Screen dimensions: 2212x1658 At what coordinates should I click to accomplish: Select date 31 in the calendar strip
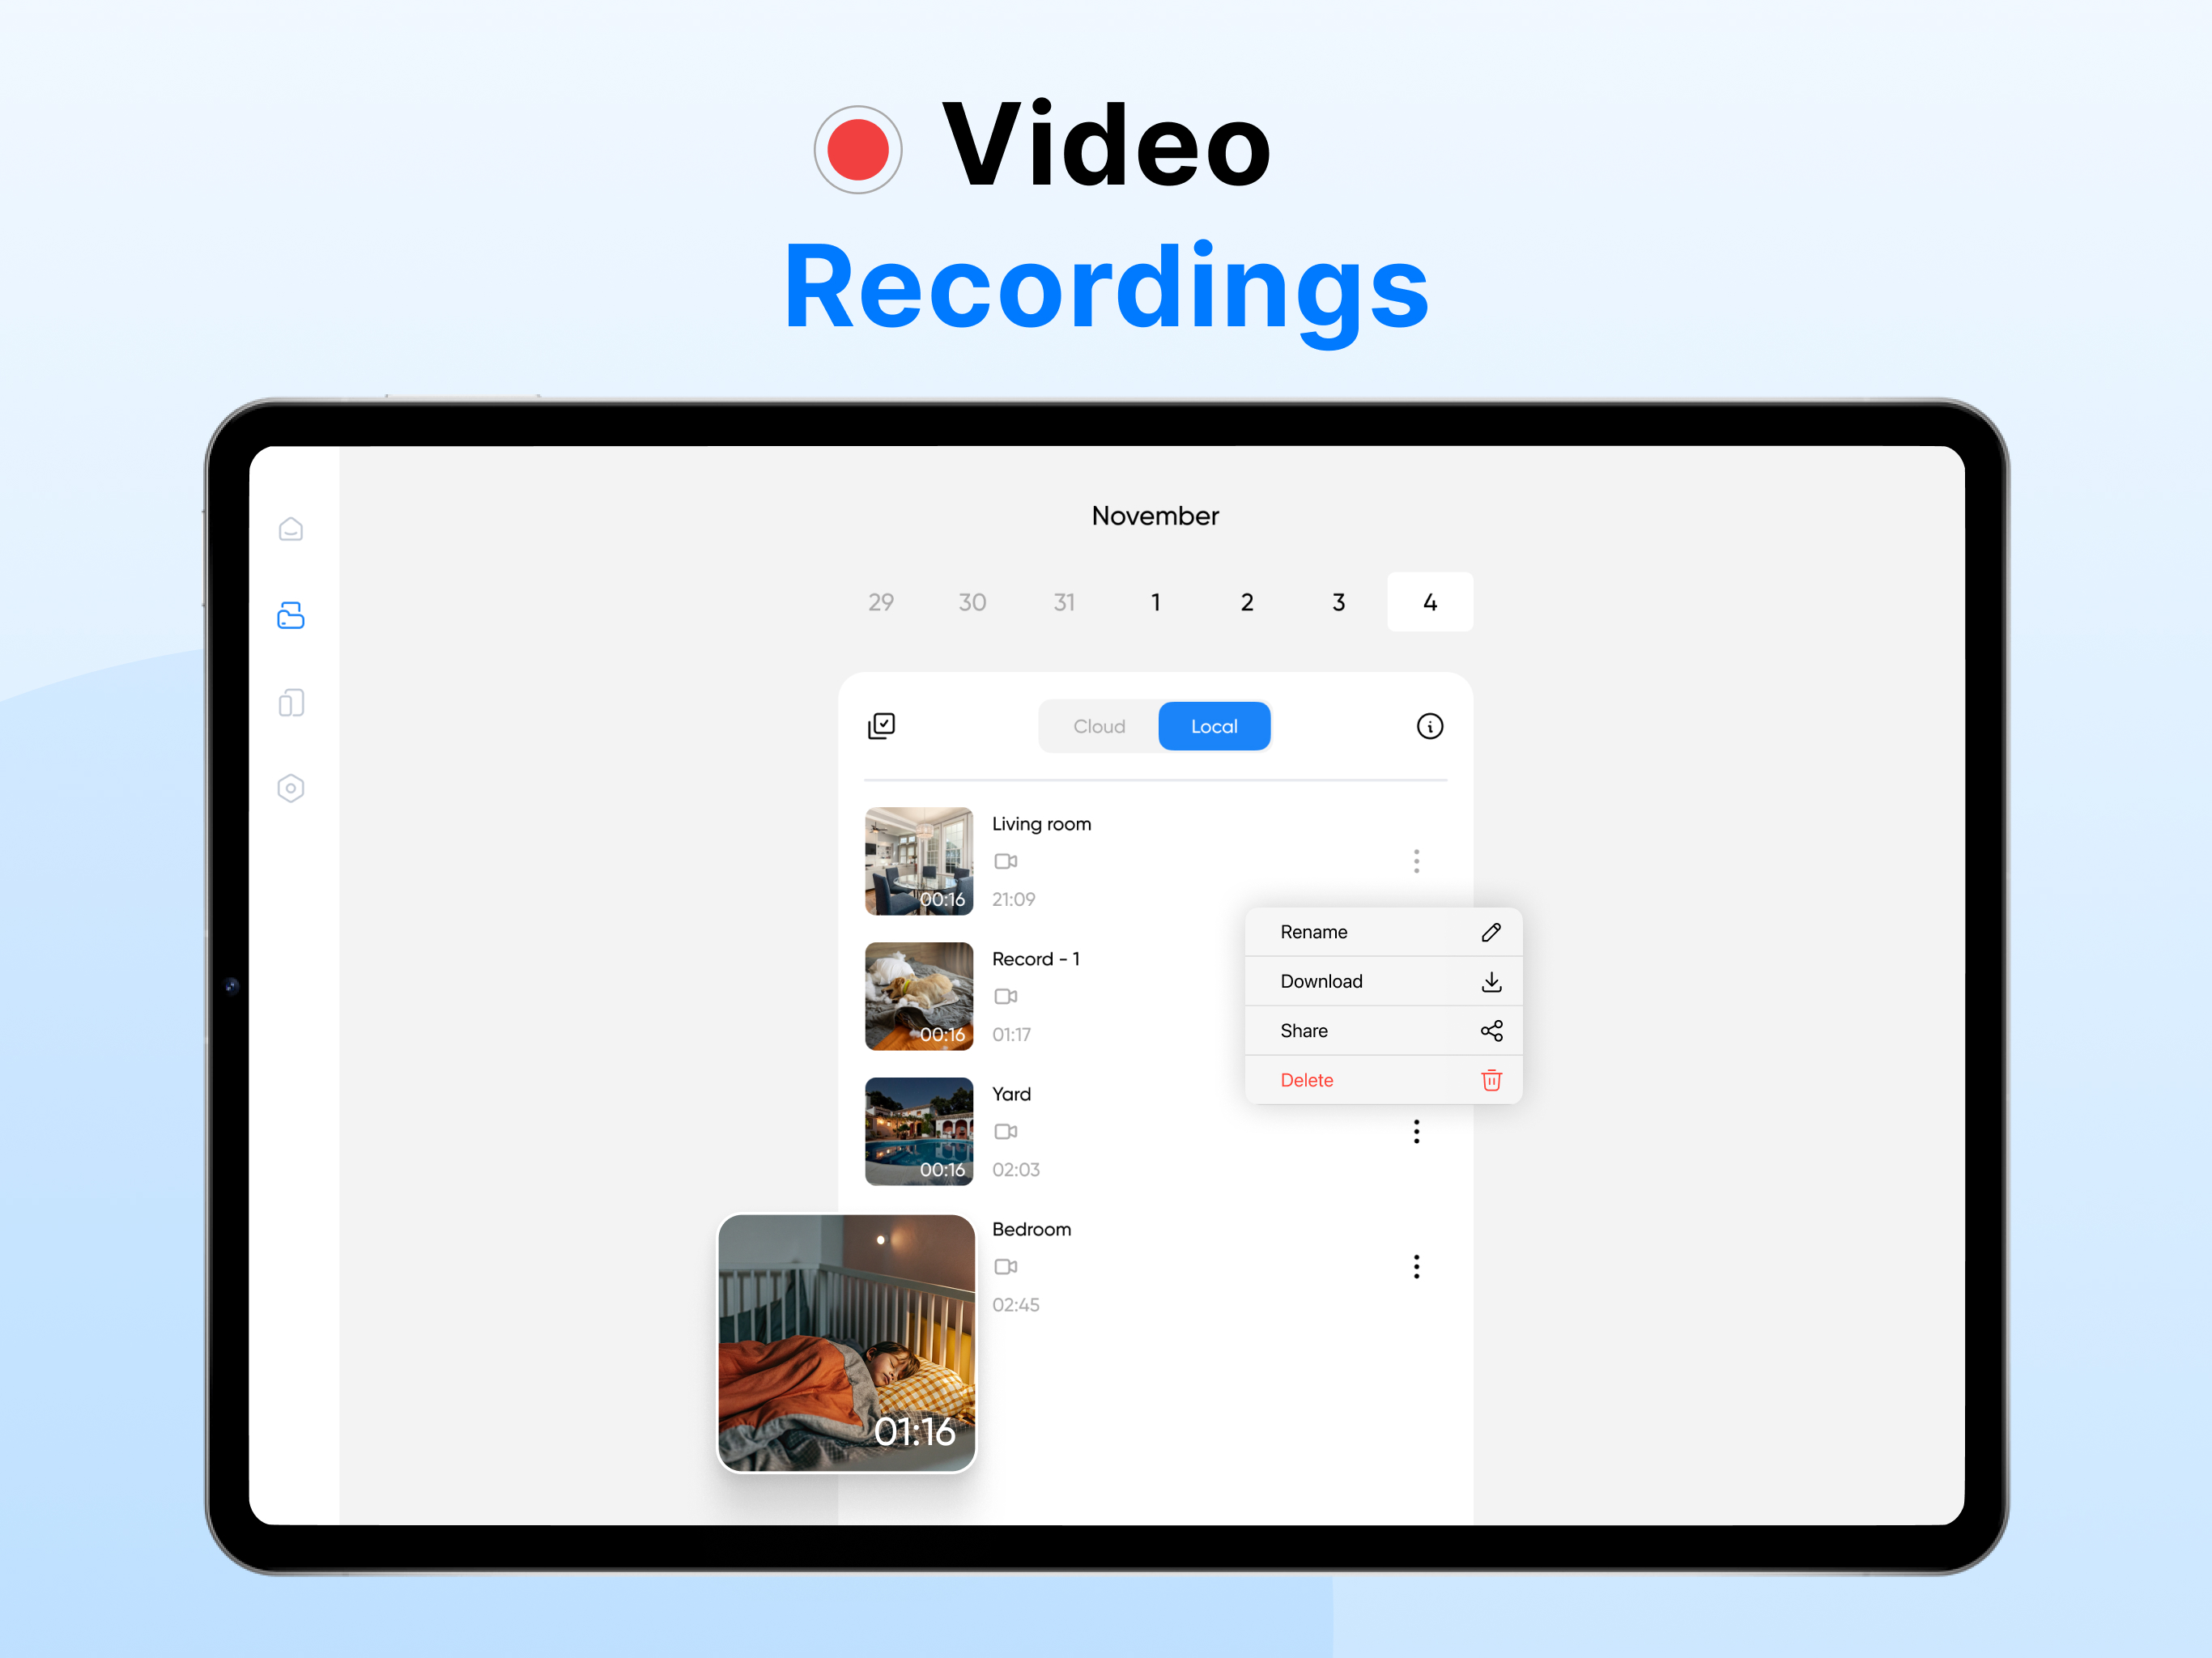pos(1064,602)
